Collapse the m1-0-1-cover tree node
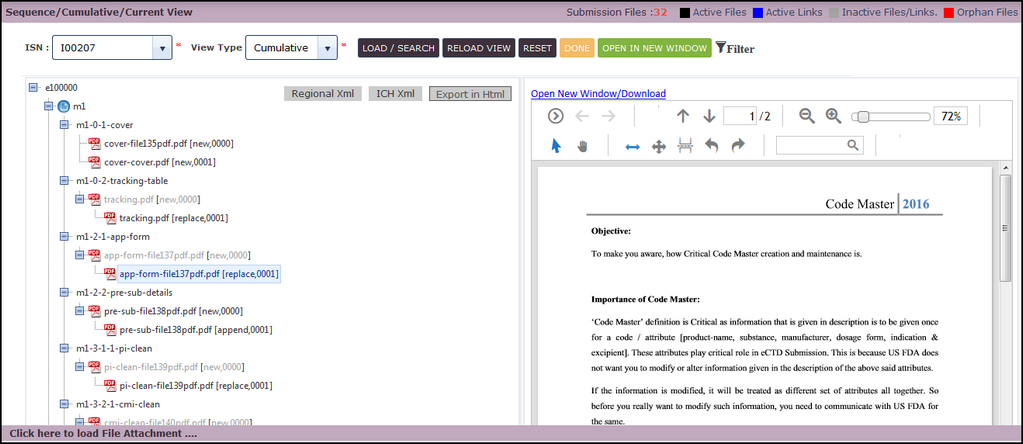 coord(65,124)
